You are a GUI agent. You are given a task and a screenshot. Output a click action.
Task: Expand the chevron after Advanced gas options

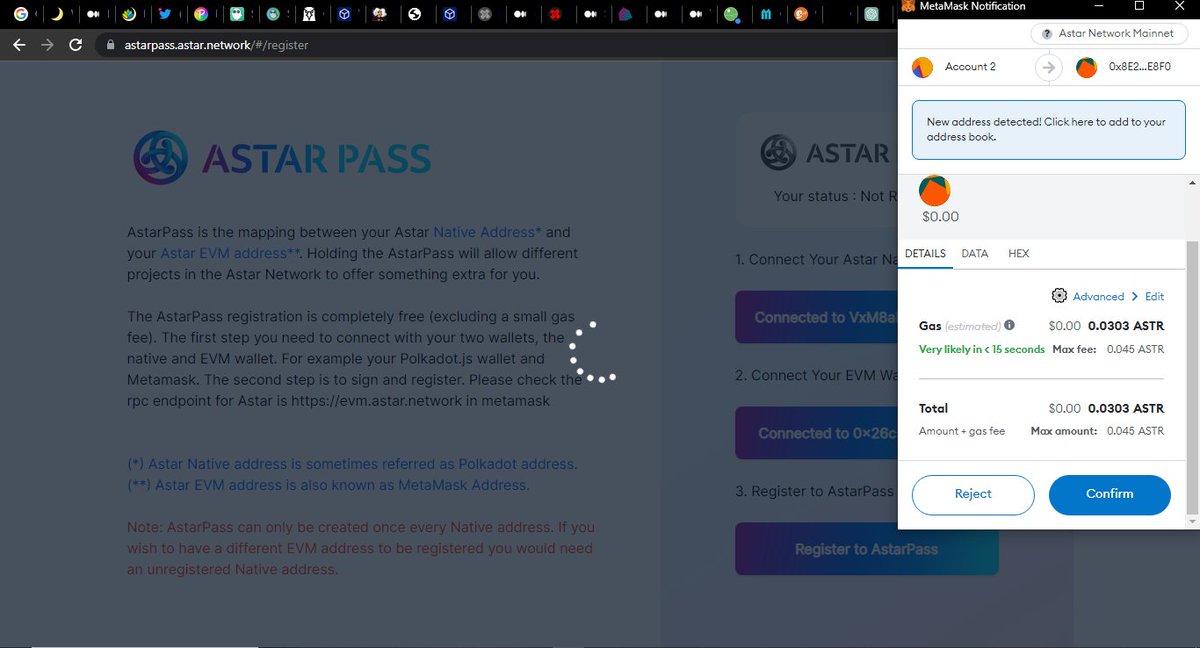coord(1135,297)
